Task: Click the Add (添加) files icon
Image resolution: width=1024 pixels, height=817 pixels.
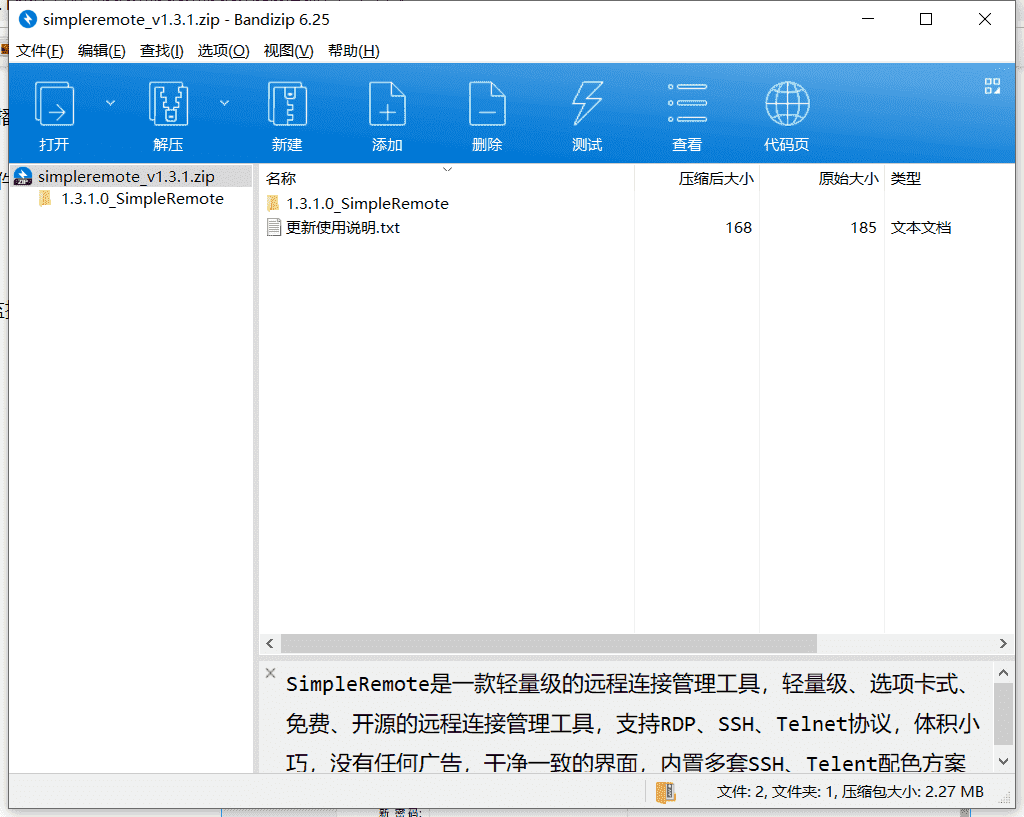Action: [387, 103]
